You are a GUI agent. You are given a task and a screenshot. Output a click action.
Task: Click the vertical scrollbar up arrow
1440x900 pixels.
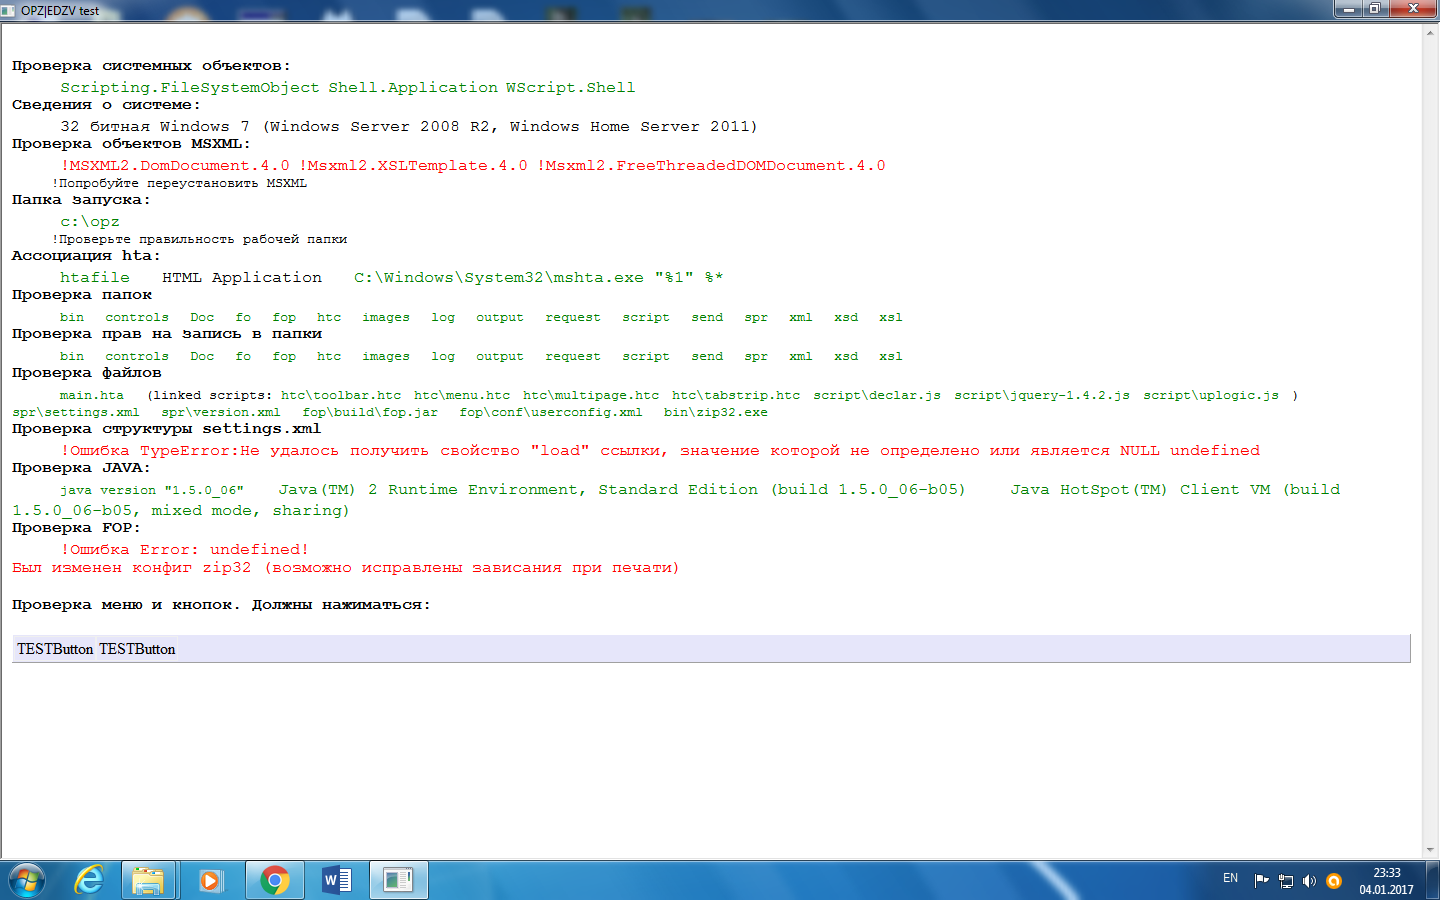1430,32
